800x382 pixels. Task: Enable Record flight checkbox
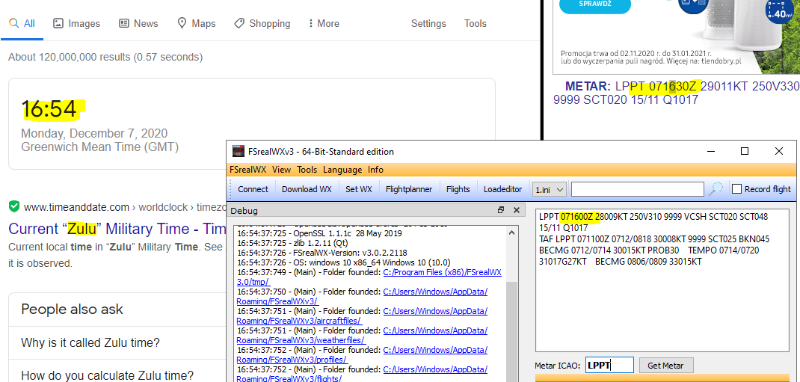click(x=737, y=189)
